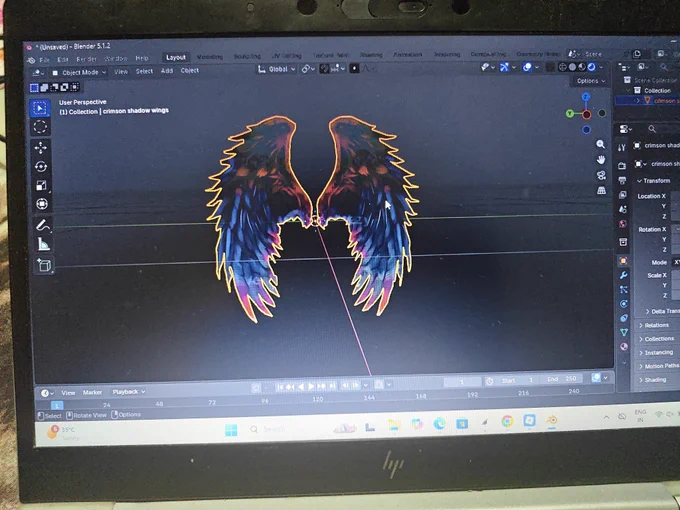Select the Annotate tool
The width and height of the screenshot is (680, 510).
click(x=42, y=225)
